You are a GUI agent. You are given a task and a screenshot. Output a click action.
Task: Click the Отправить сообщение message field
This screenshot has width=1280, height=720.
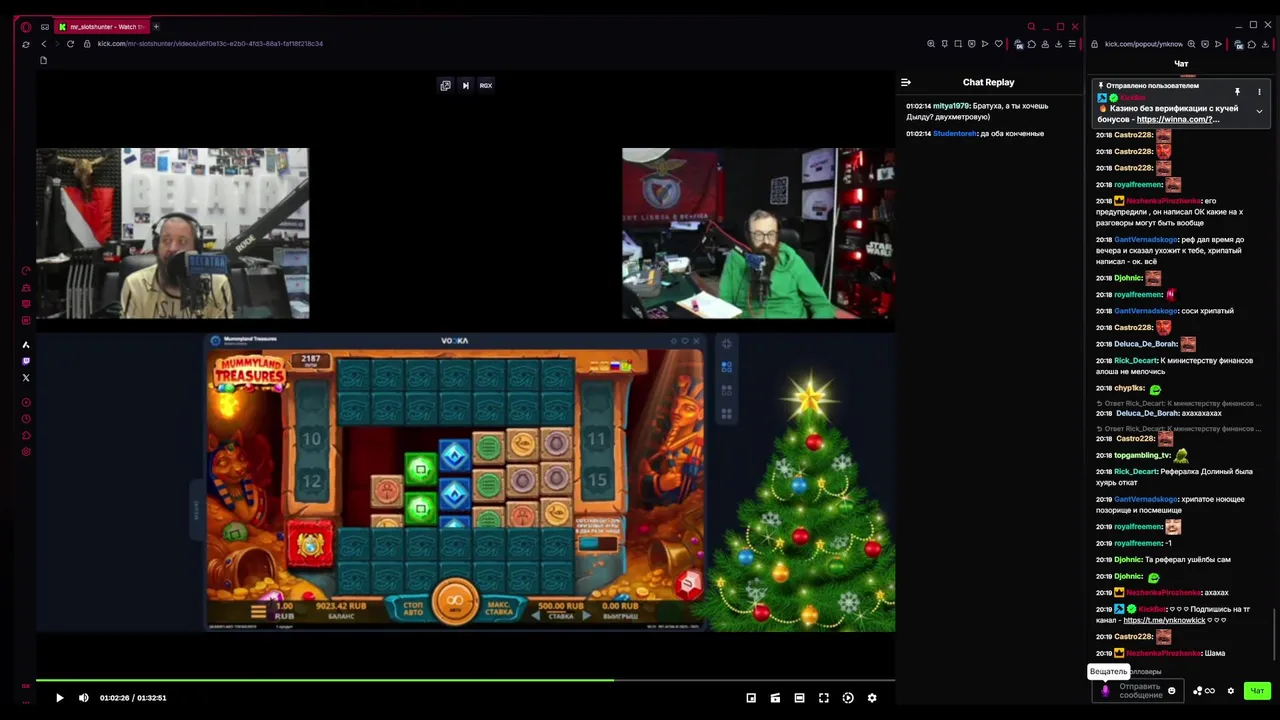[1140, 691]
